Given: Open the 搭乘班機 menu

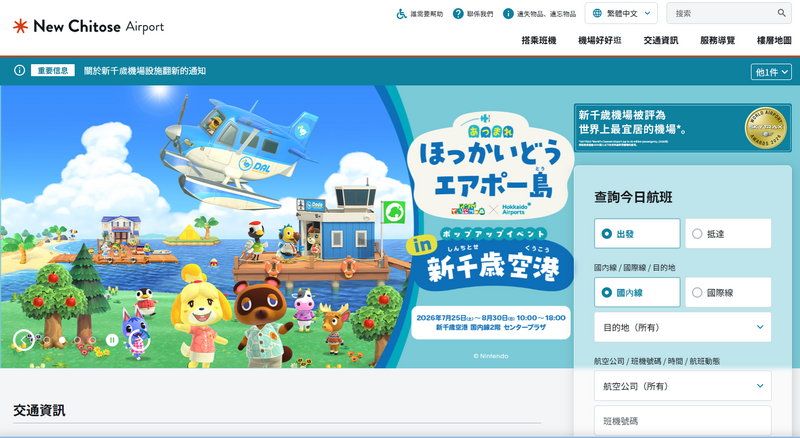Looking at the screenshot, I should [538, 40].
